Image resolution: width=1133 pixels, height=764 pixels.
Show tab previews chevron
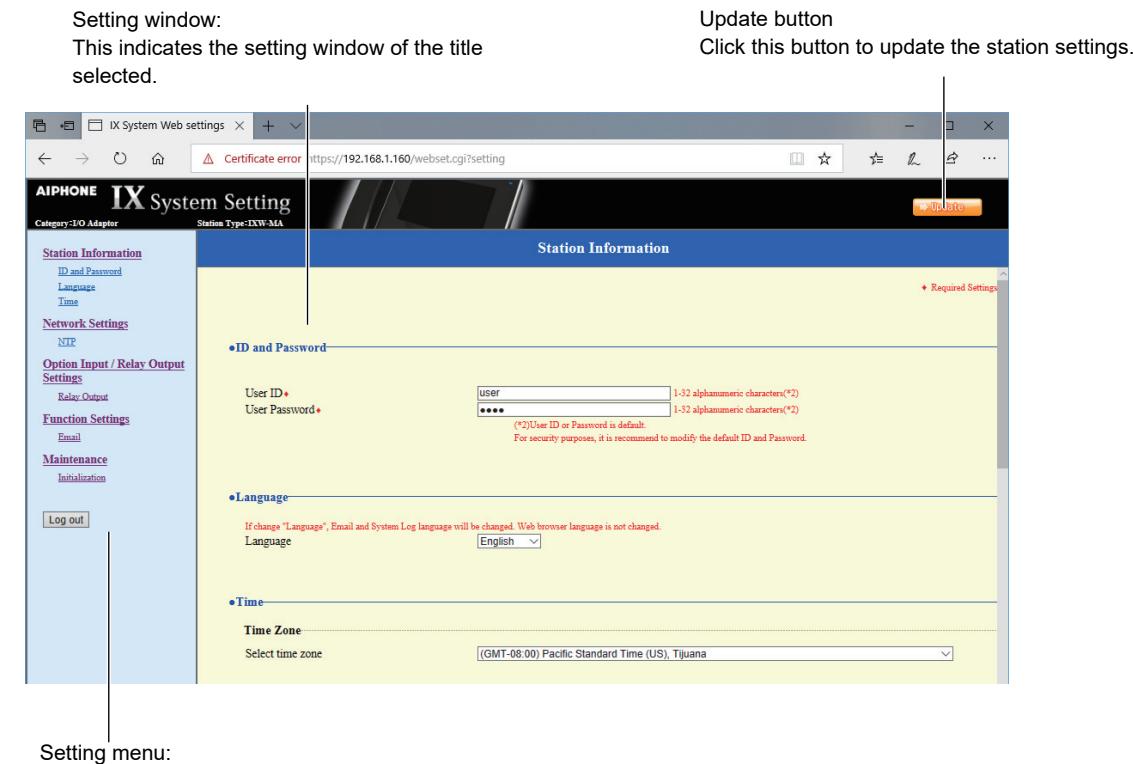tap(296, 126)
